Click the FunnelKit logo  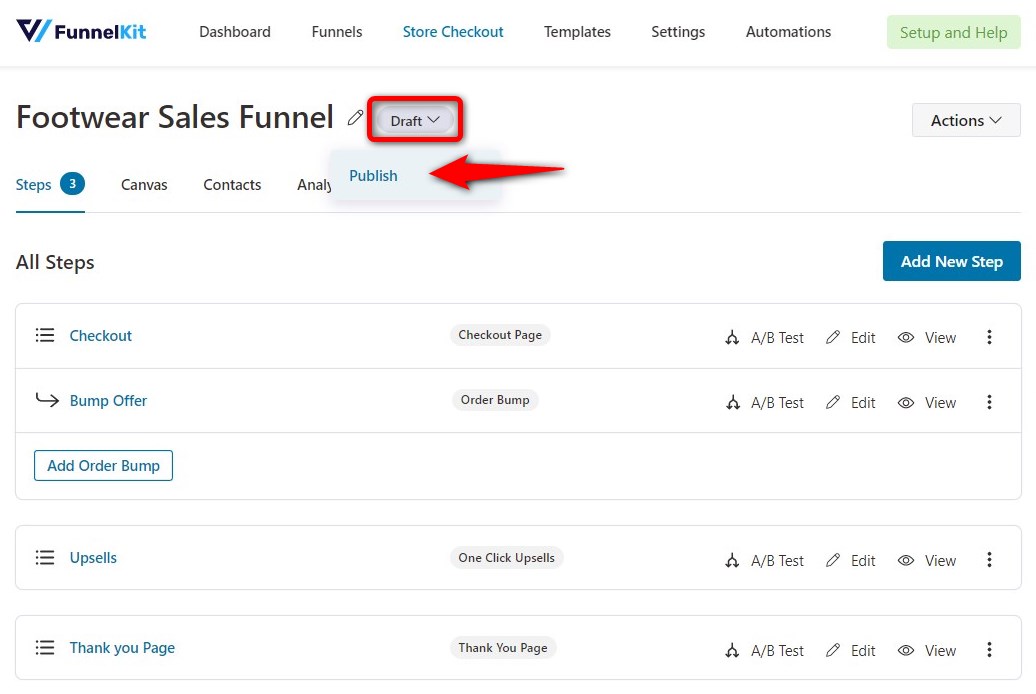[81, 31]
